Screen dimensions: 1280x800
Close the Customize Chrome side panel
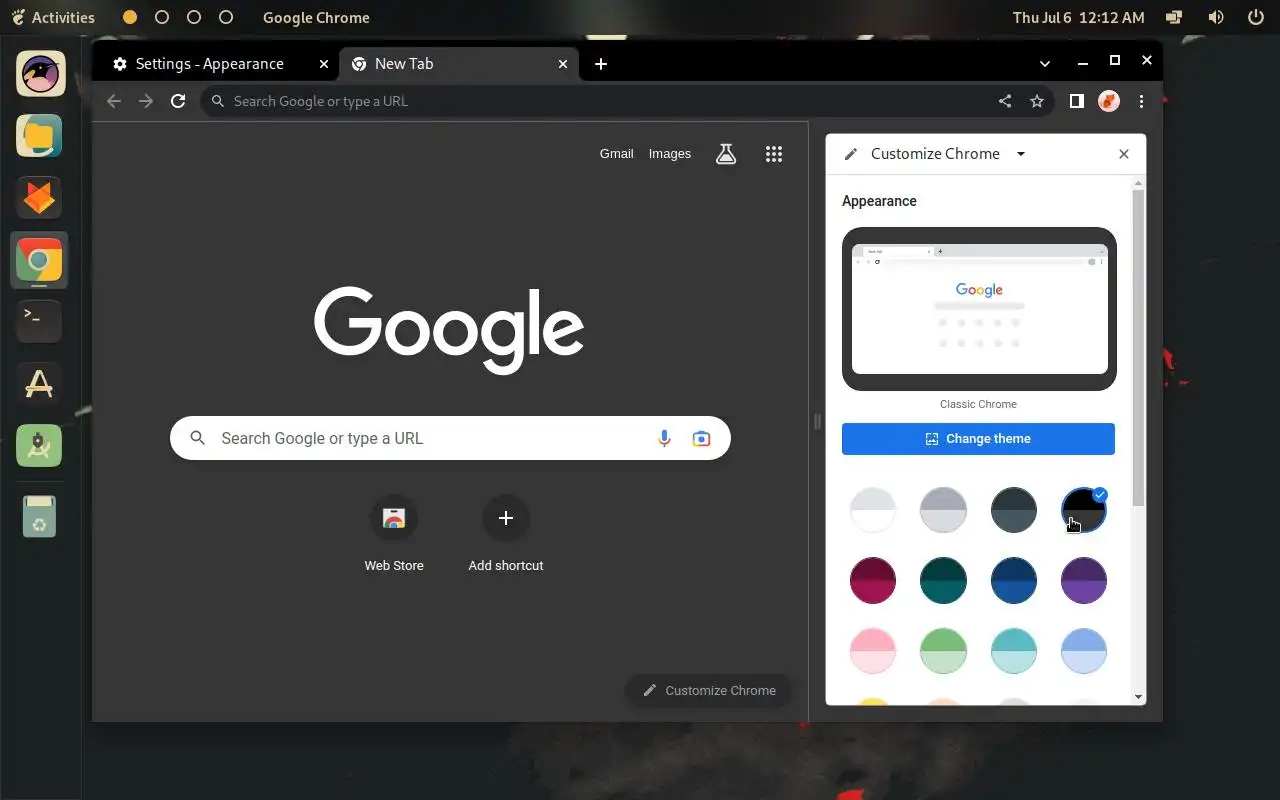click(1124, 154)
